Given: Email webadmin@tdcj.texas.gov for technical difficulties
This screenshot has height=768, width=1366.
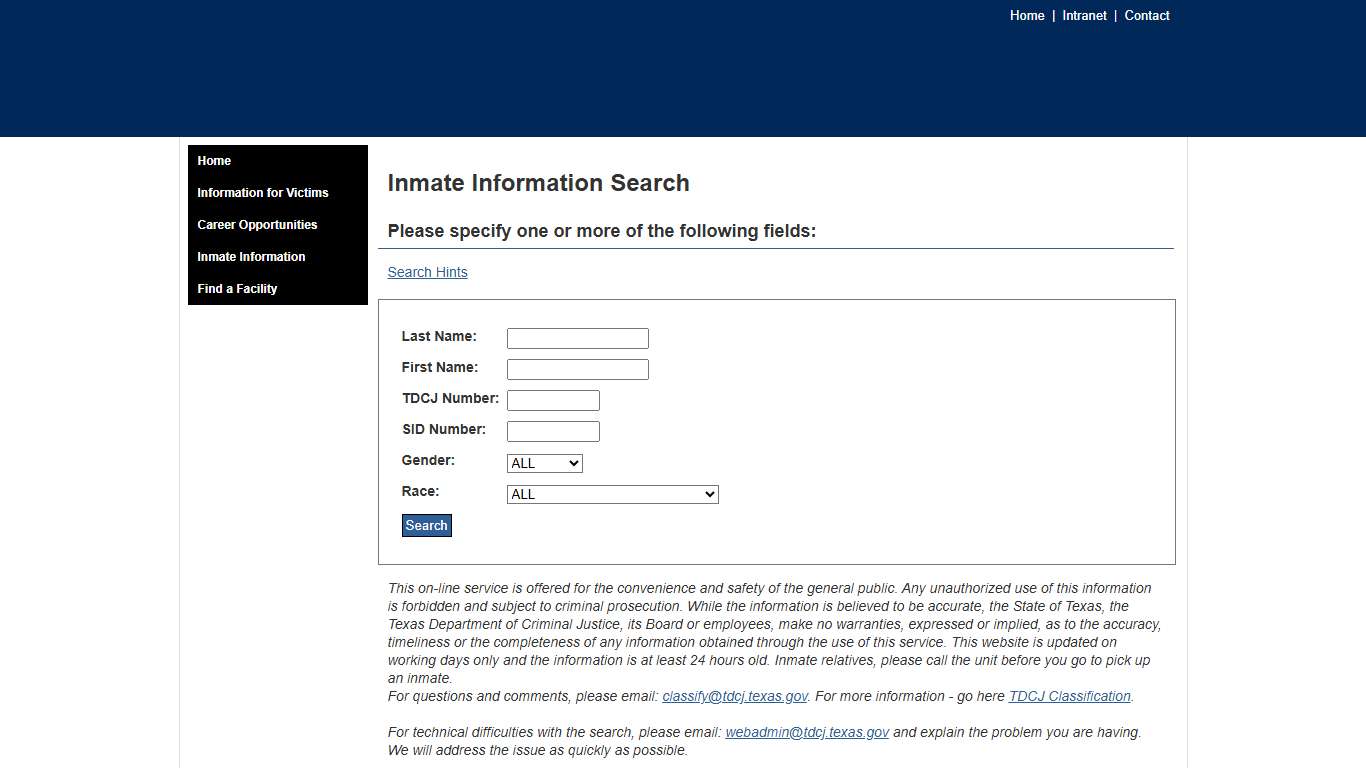Looking at the screenshot, I should (x=806, y=732).
